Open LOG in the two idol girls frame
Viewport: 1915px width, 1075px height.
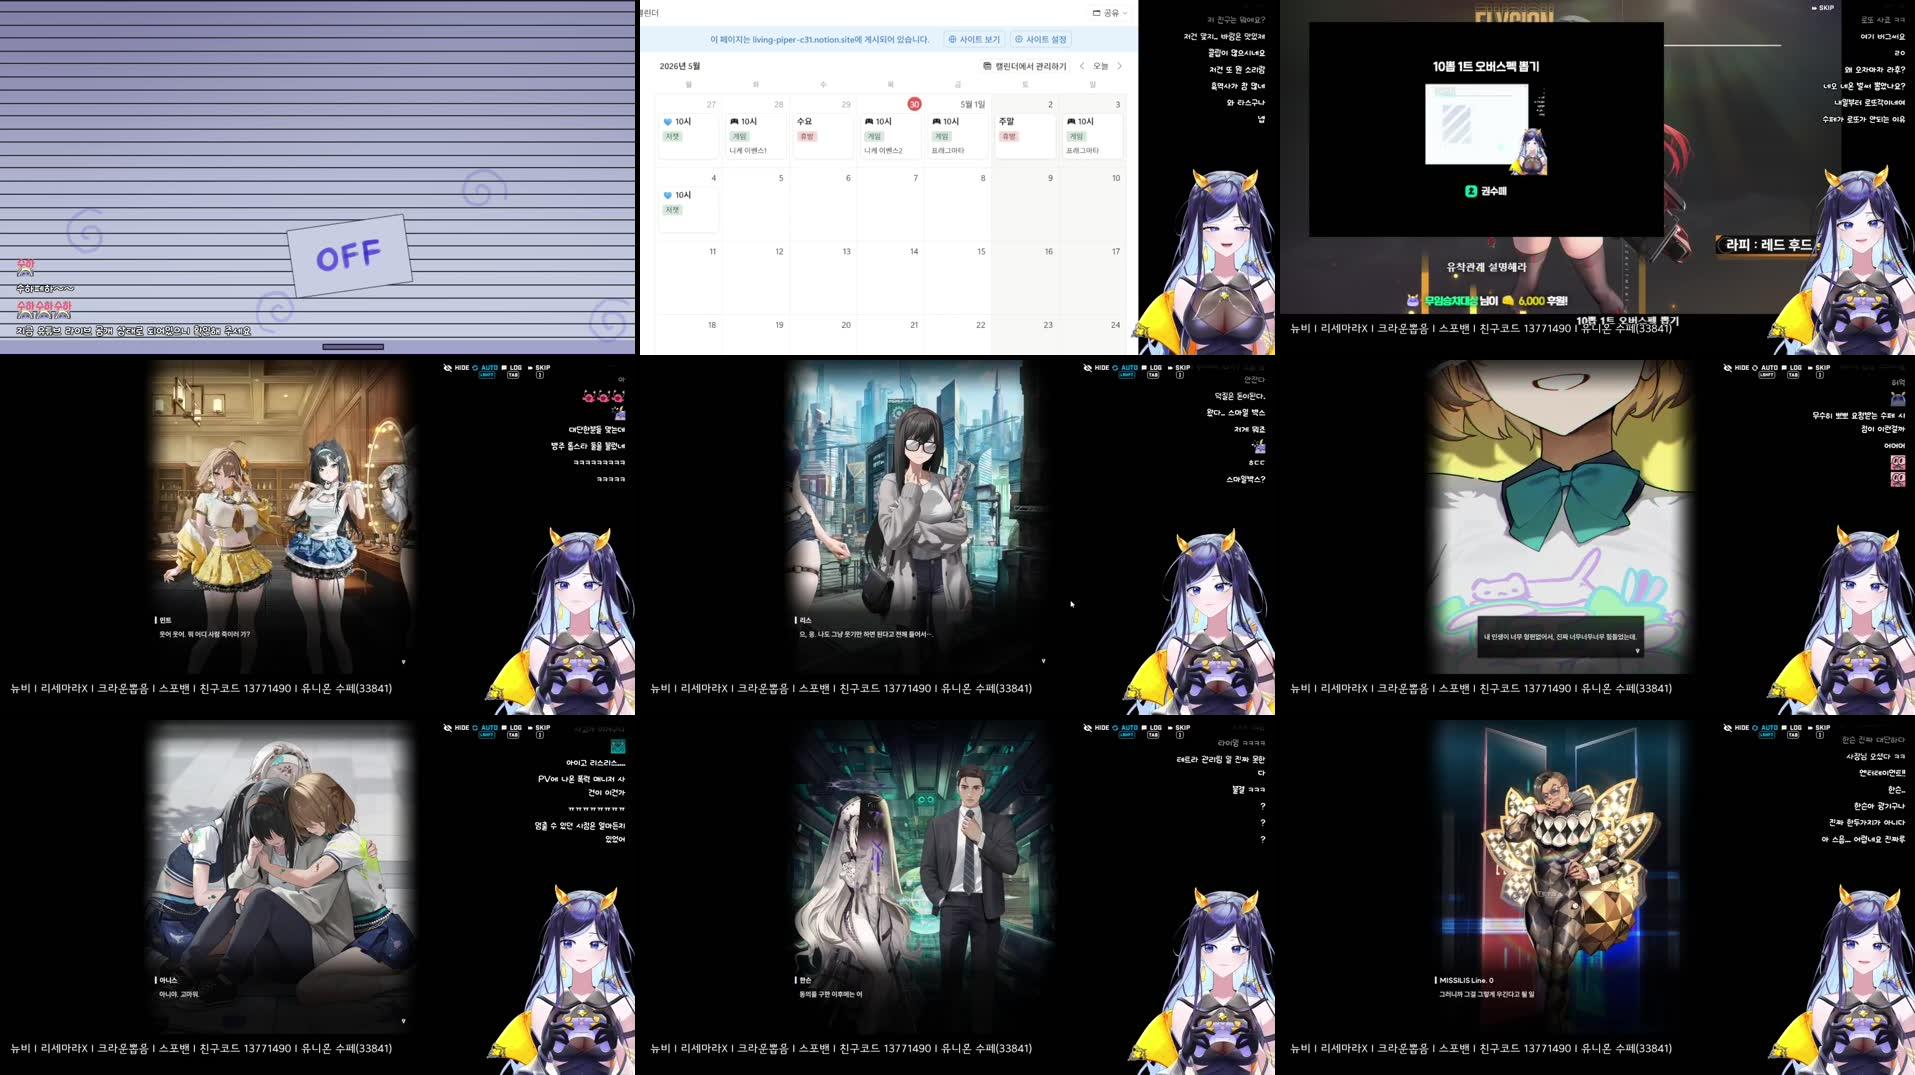tap(512, 369)
